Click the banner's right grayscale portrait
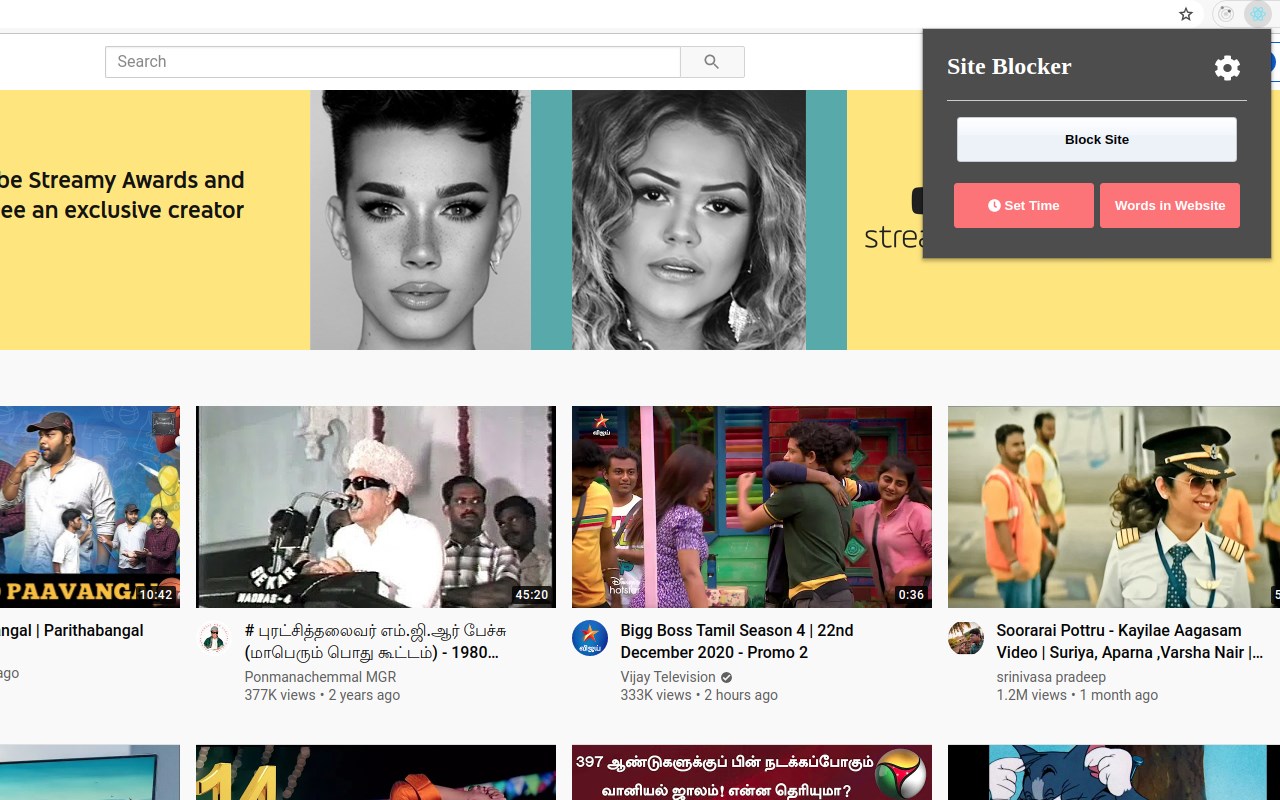Image resolution: width=1280 pixels, height=800 pixels. (689, 220)
